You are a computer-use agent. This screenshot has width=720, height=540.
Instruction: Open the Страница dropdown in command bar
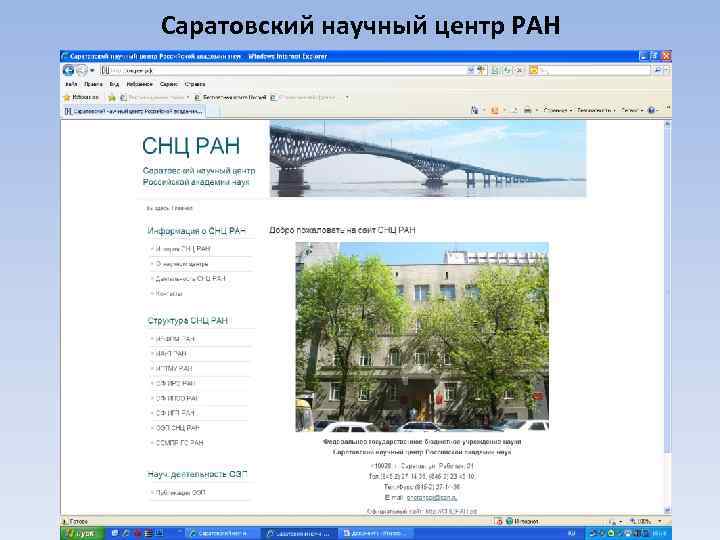point(557,110)
